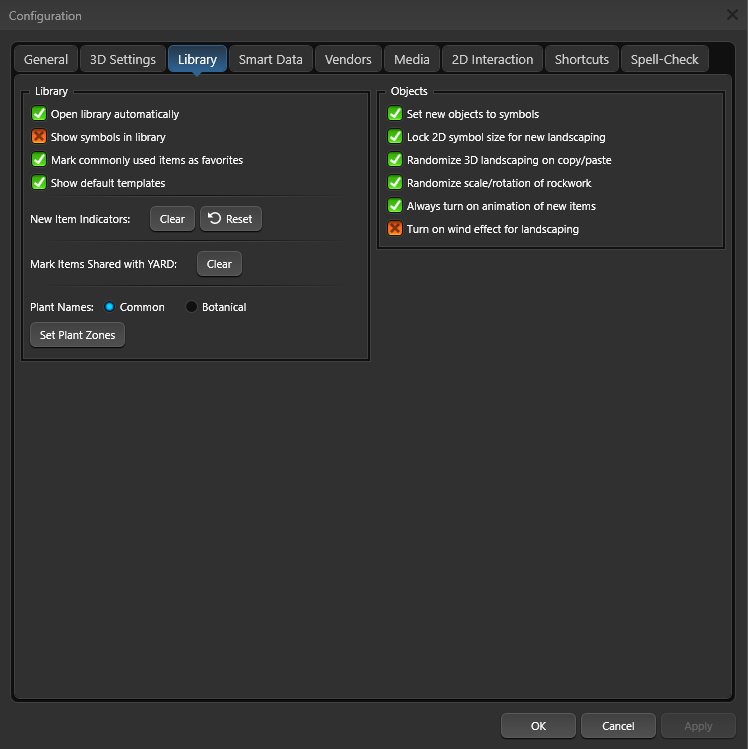
Task: Switch to 2D Interaction tab
Action: pos(492,59)
